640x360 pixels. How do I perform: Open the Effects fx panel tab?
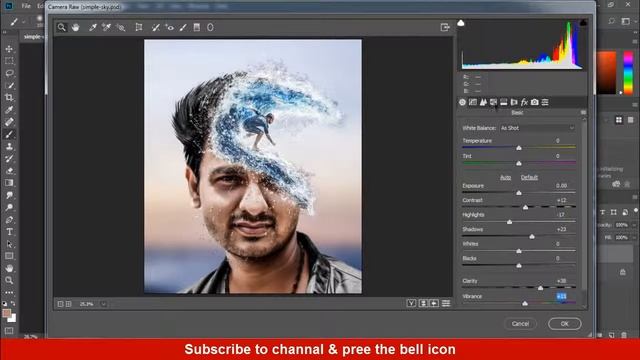coord(524,102)
